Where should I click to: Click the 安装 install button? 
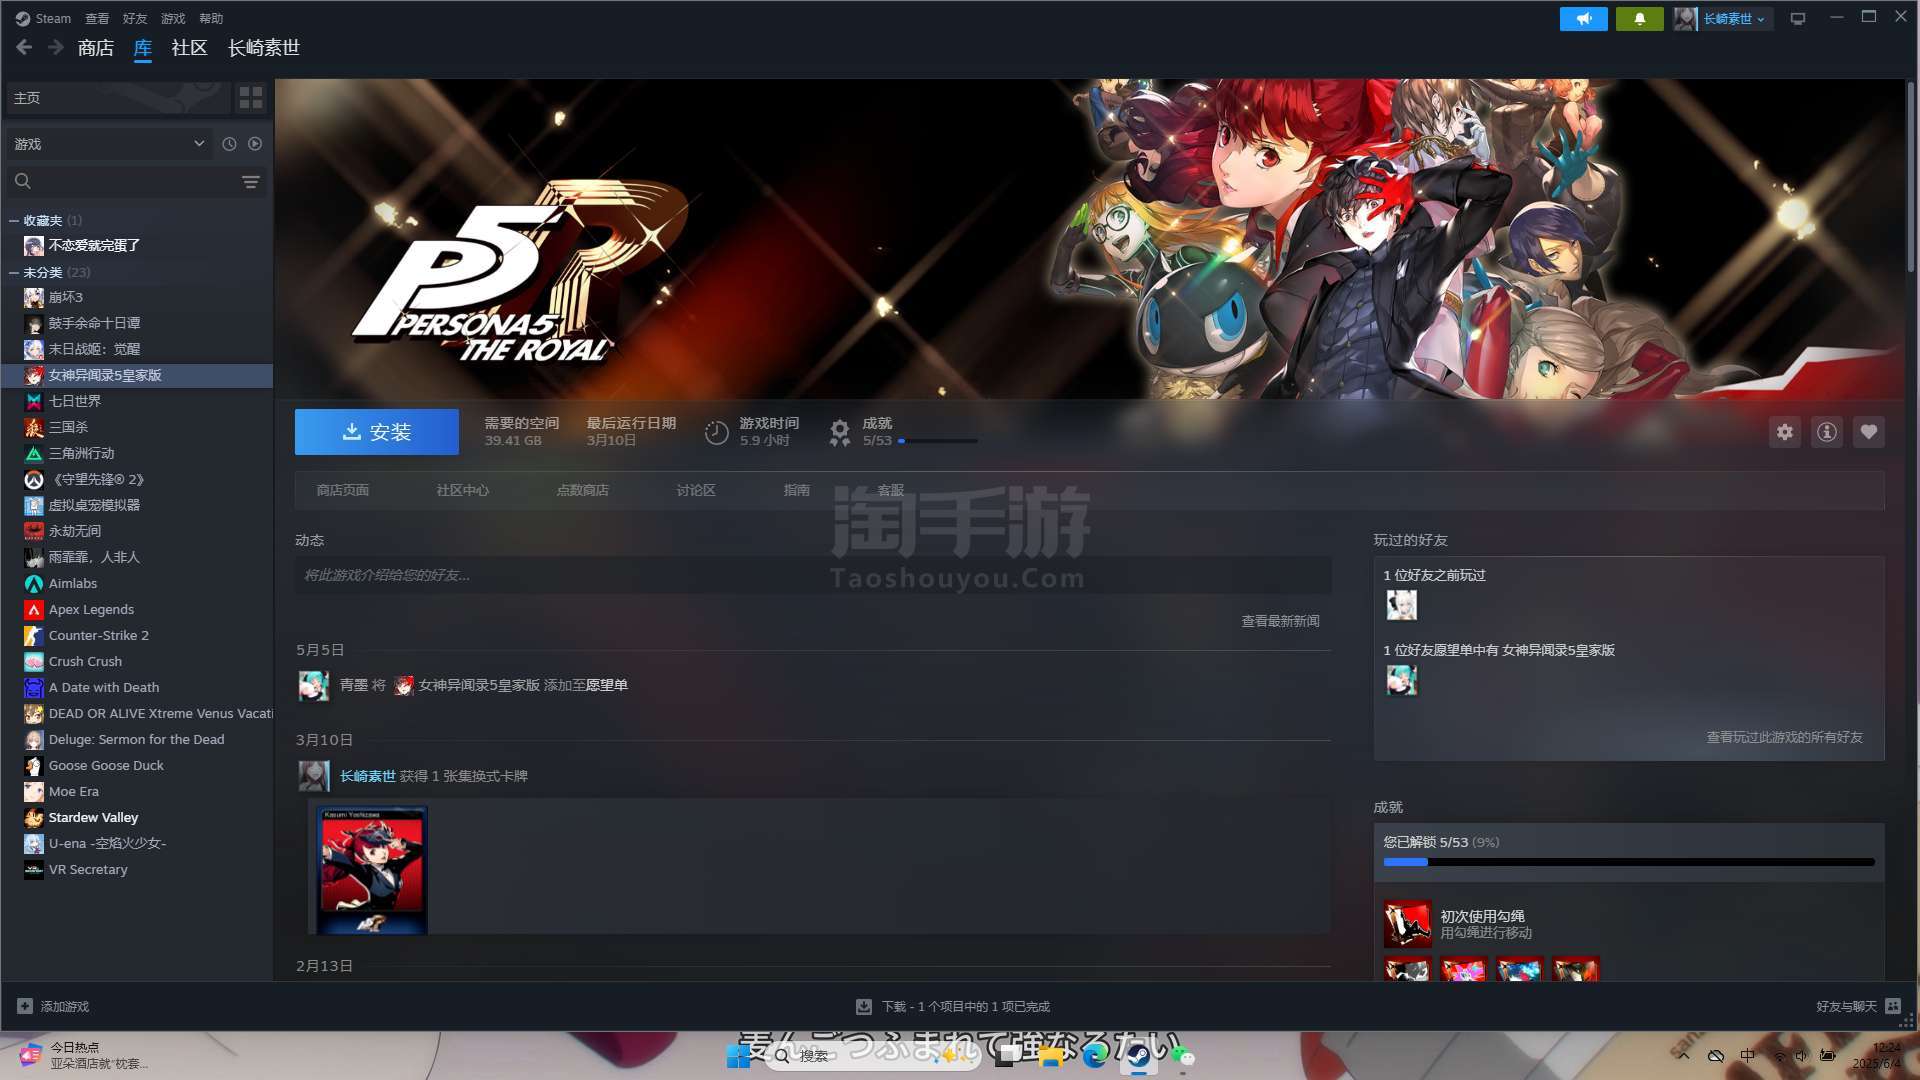377,432
